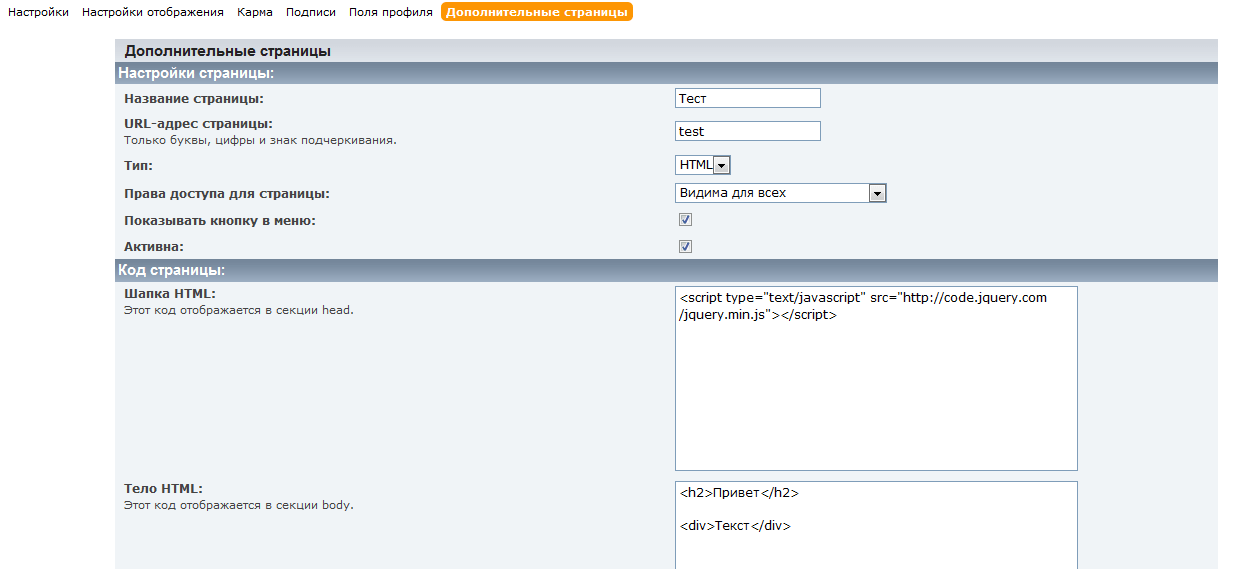Open the Карма tab
This screenshot has height=569, width=1243.
[x=255, y=13]
